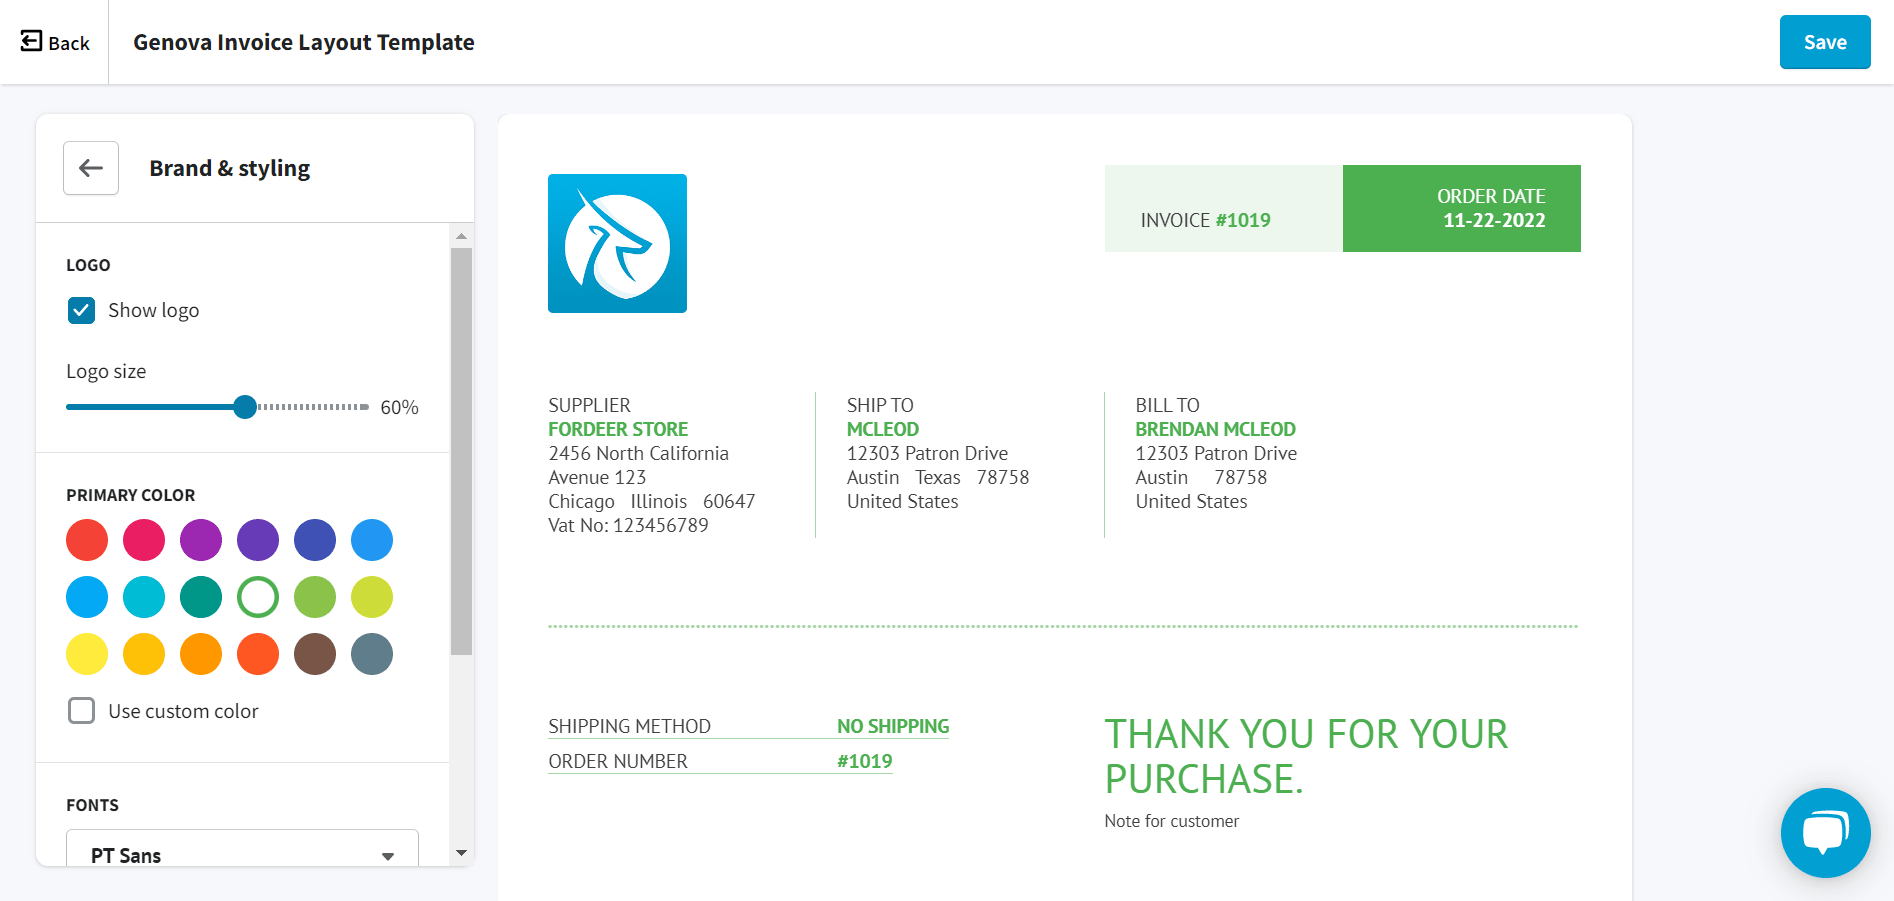Click the panel scrollbar down arrow
The height and width of the screenshot is (901, 1894).
click(x=461, y=853)
